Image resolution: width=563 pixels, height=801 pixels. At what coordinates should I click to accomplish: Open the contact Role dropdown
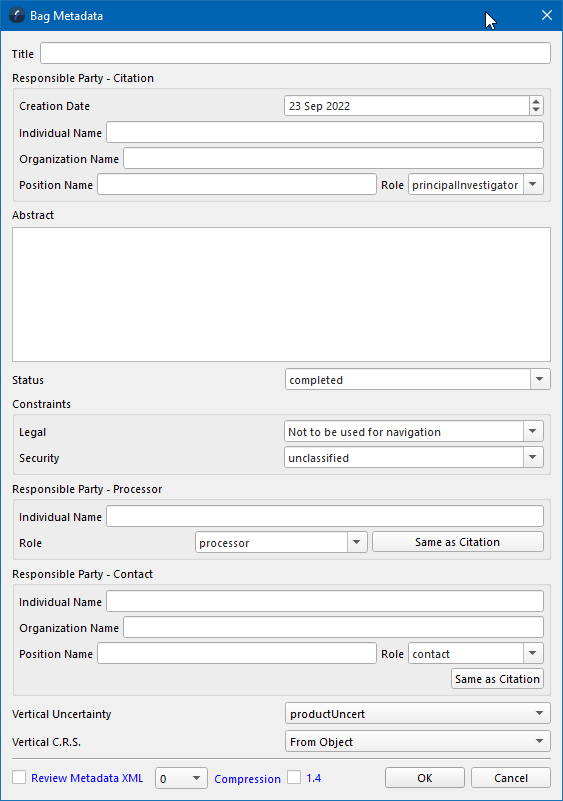[533, 653]
